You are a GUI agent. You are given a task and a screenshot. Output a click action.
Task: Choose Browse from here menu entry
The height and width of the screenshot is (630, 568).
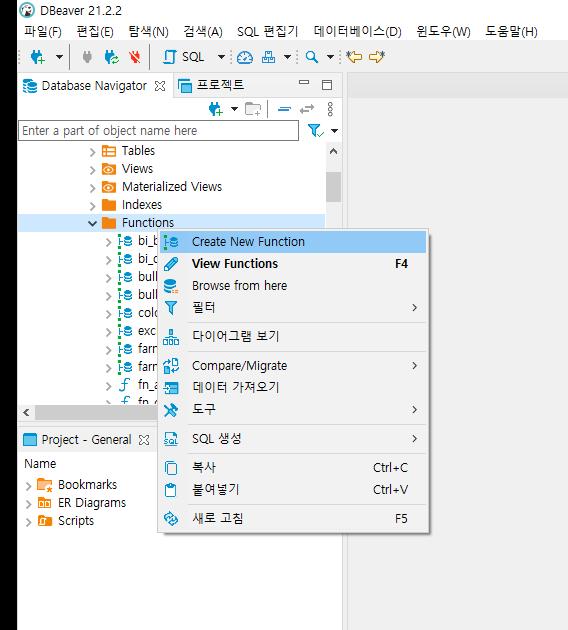[x=293, y=286]
